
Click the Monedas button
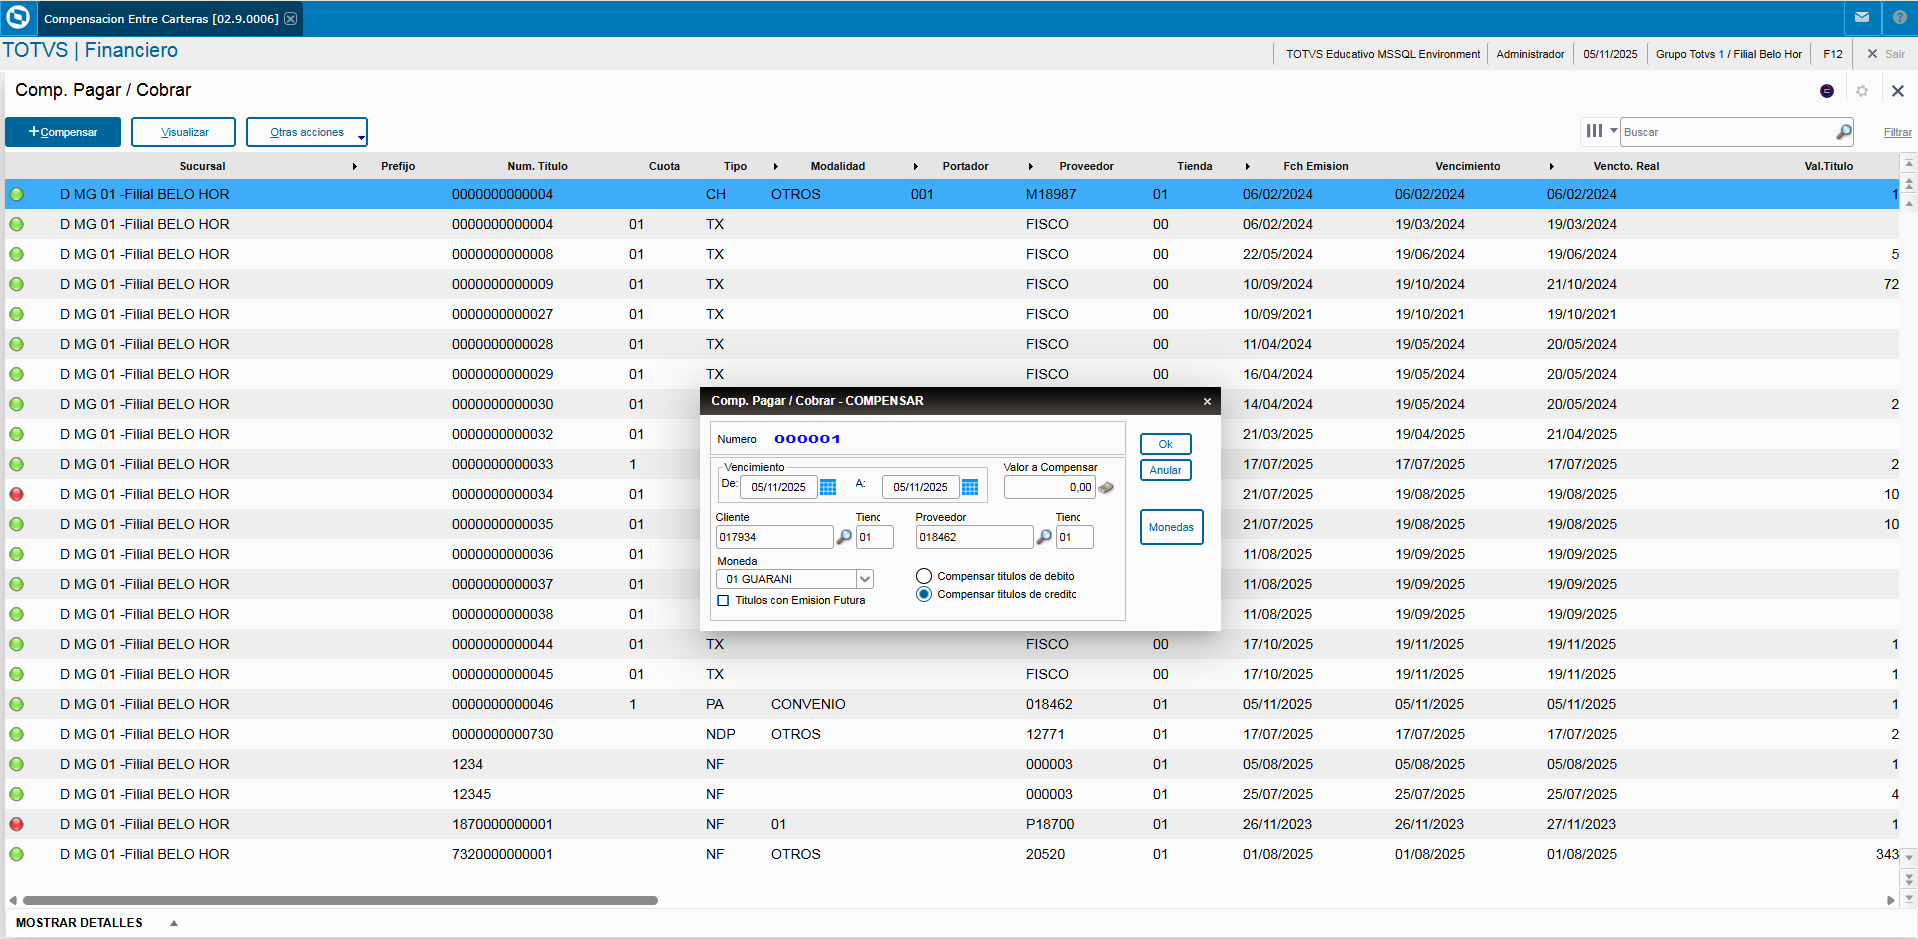[1171, 527]
